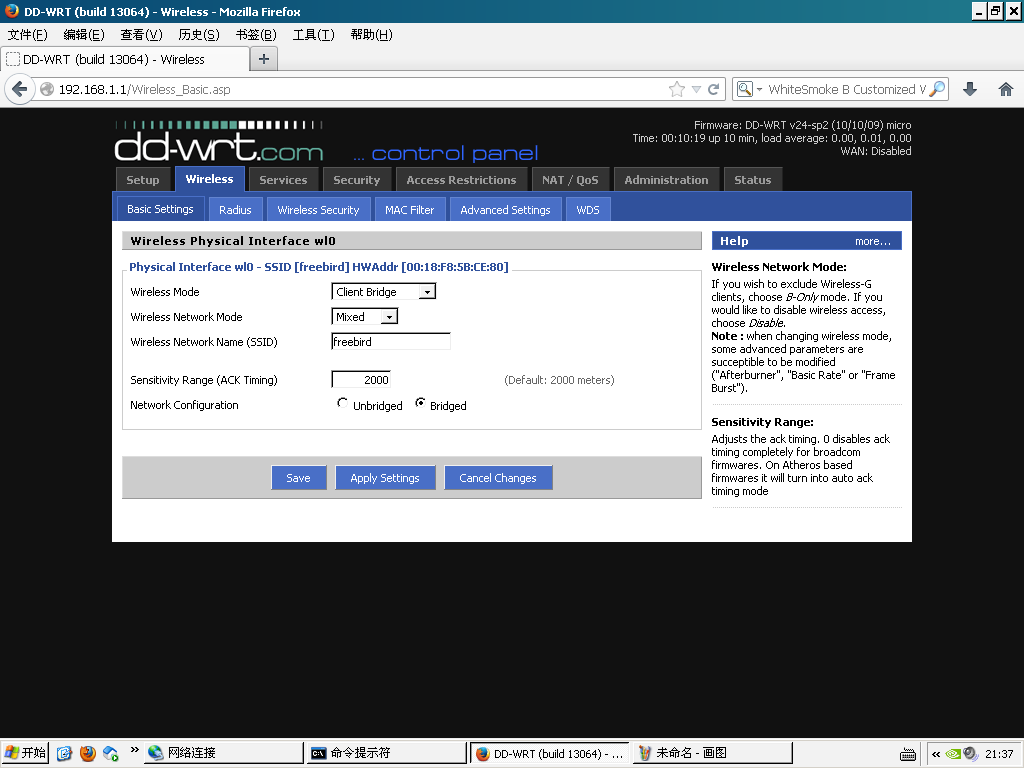Open the Wireless Security sub-tab
Screen dimensions: 1024x768
[x=319, y=210]
